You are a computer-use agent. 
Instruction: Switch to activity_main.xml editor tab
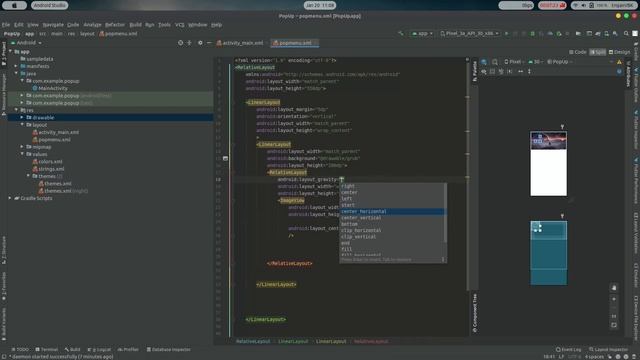point(240,43)
